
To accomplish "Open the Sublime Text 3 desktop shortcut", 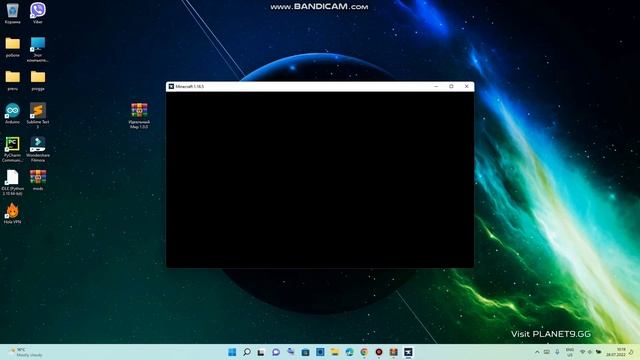I will [38, 116].
